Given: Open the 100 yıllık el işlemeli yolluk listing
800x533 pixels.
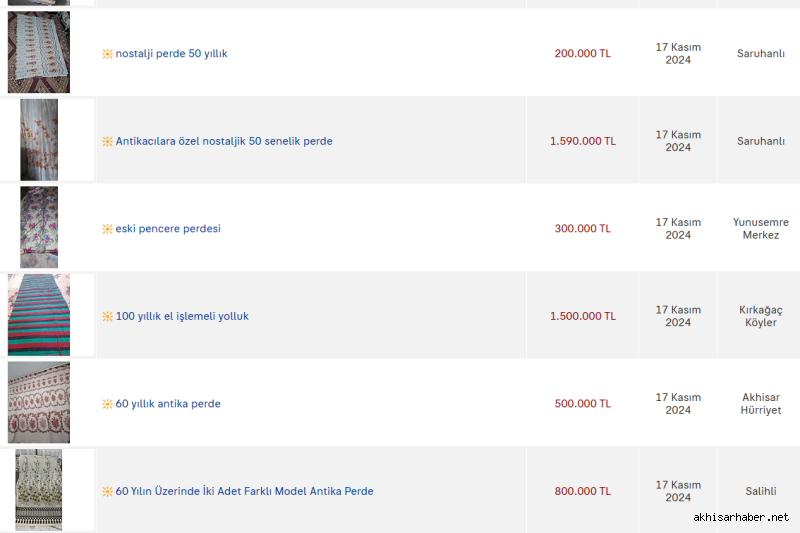Looking at the screenshot, I should (182, 316).
